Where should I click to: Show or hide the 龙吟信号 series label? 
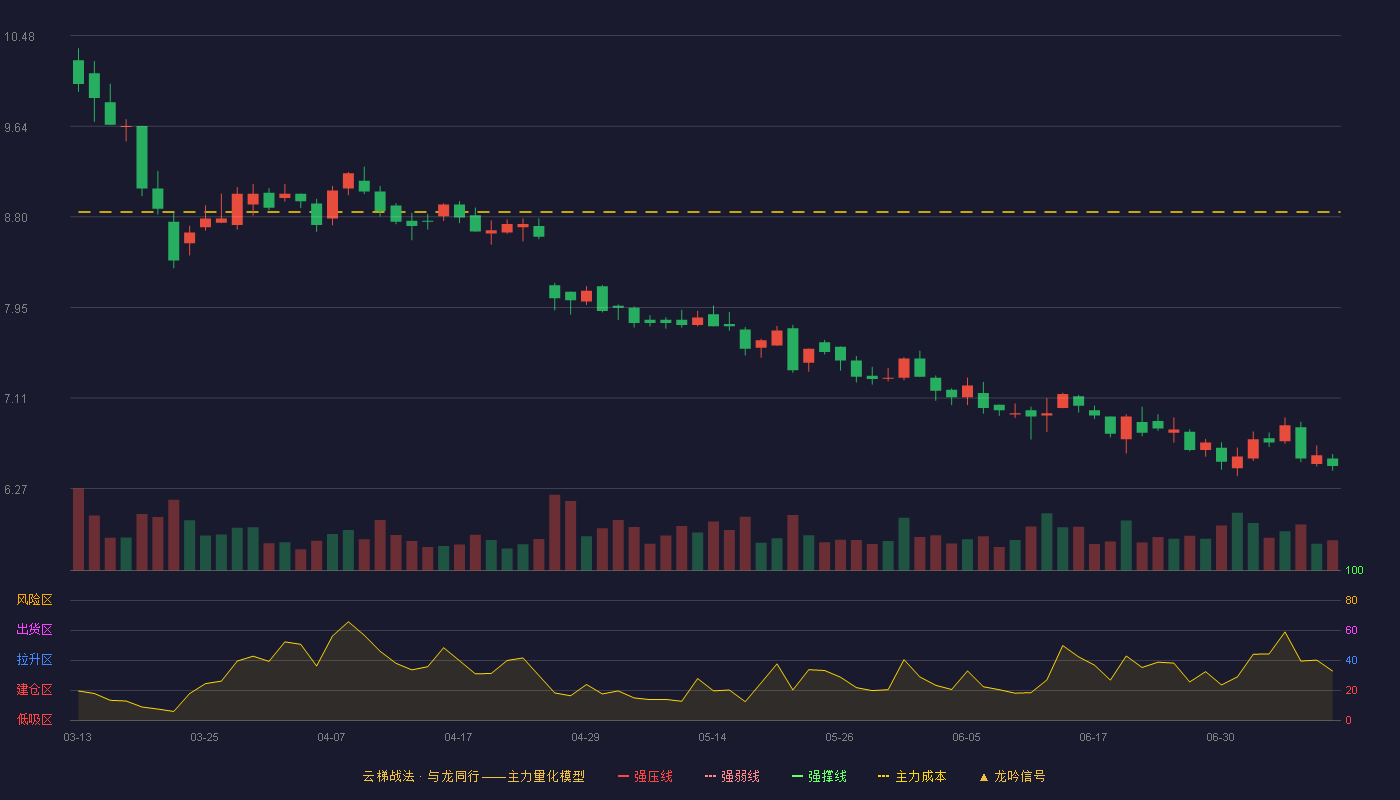tap(1019, 777)
